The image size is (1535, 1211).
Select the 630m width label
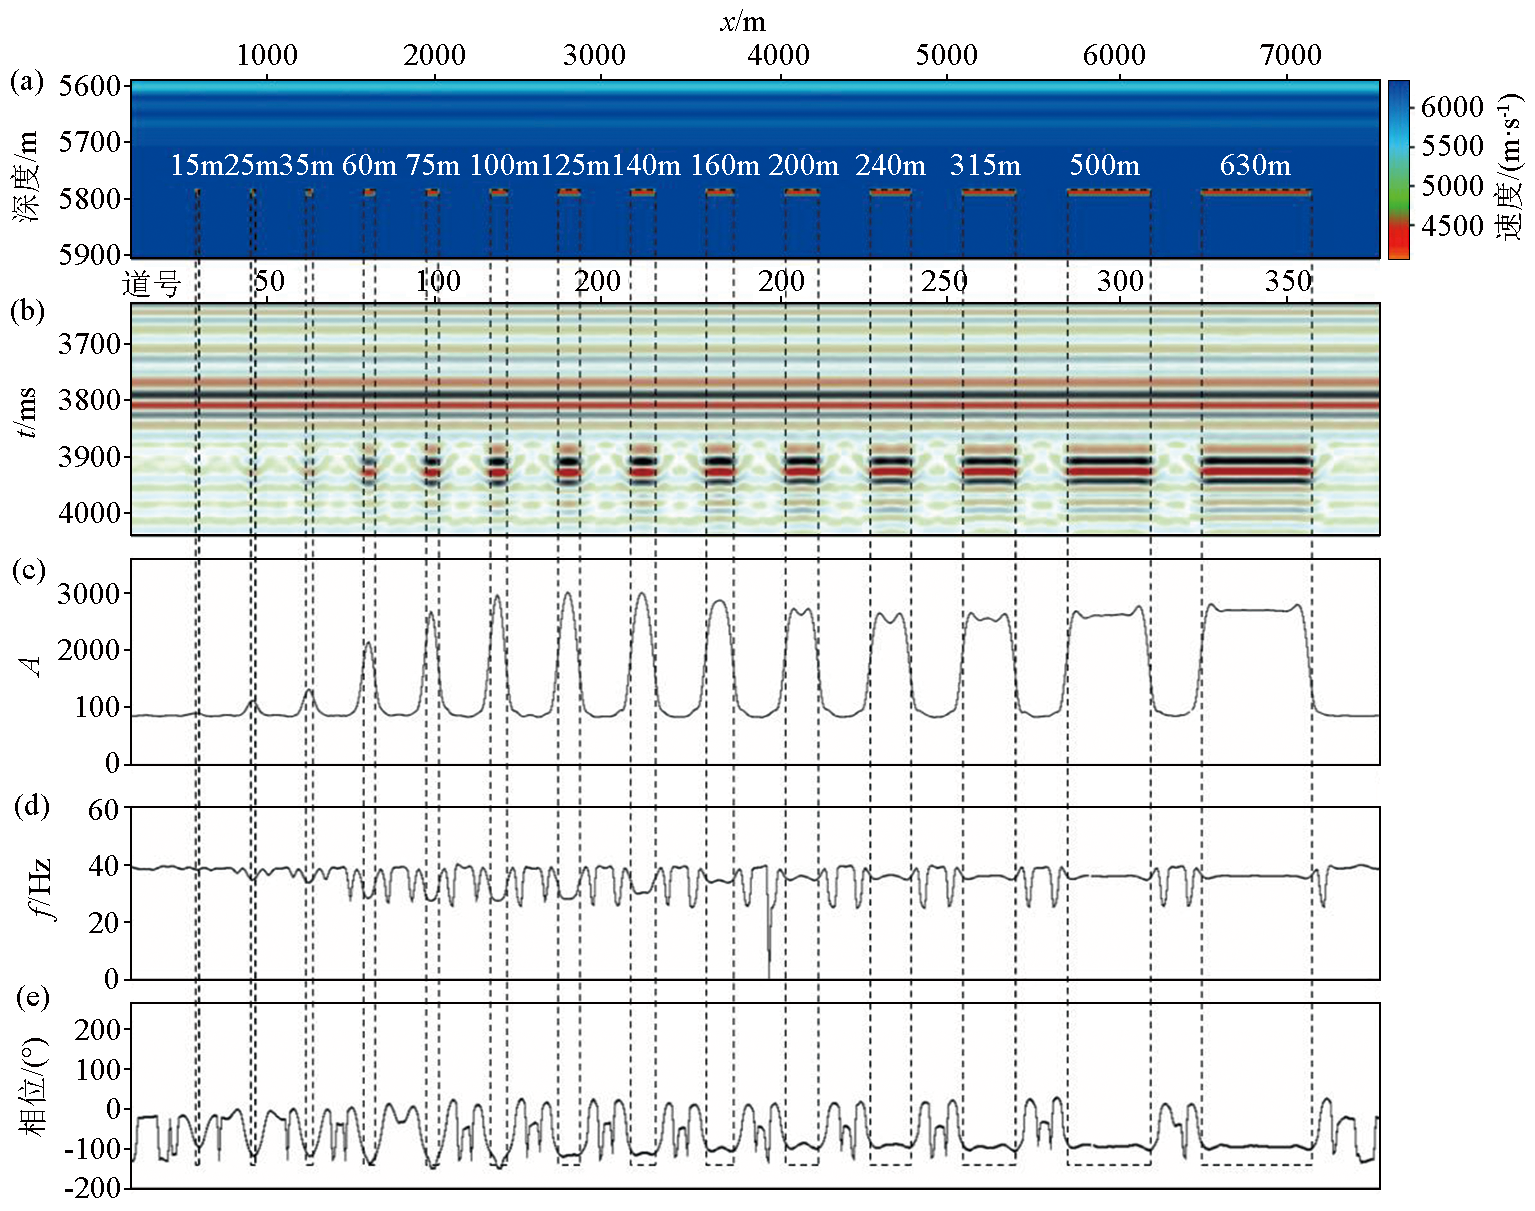[x=1255, y=165]
